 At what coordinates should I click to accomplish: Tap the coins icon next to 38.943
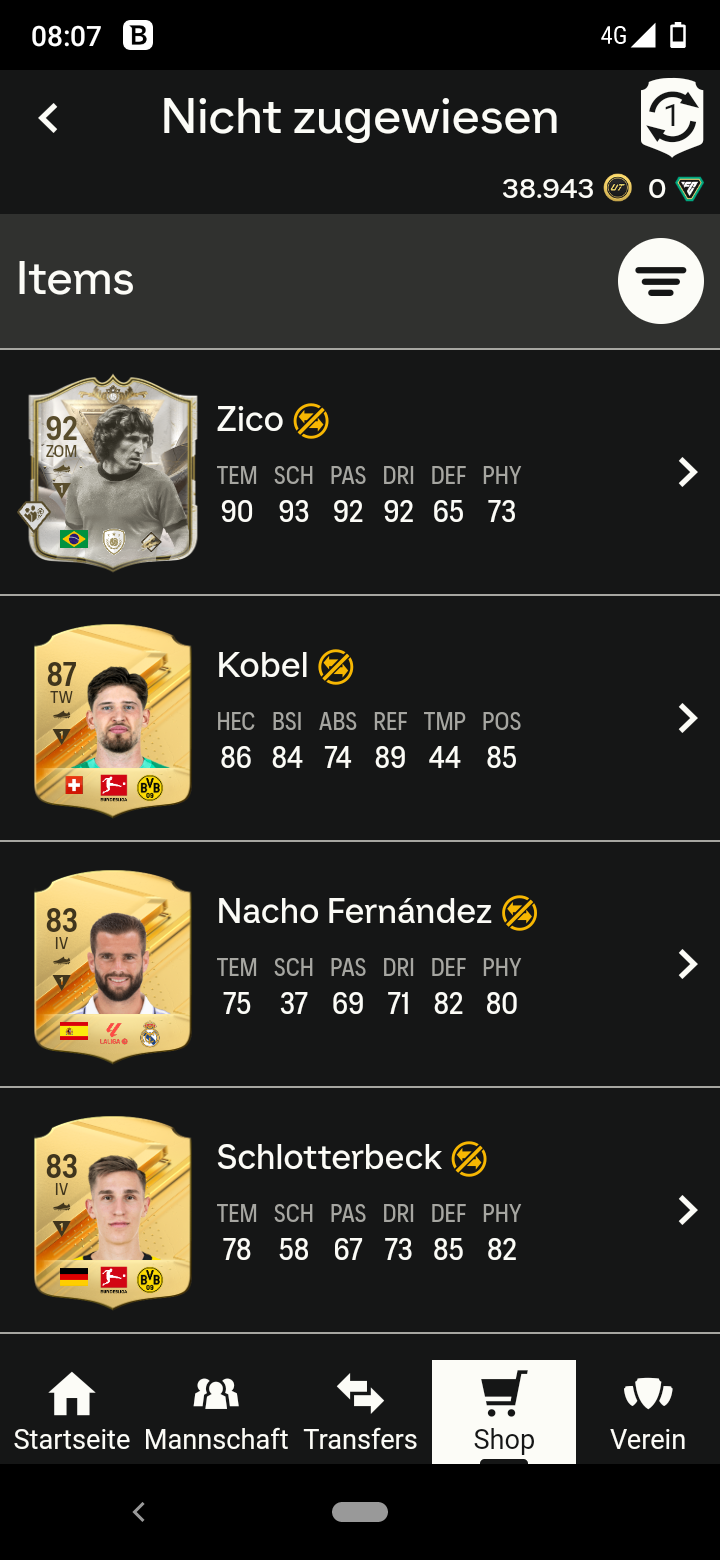click(x=618, y=188)
